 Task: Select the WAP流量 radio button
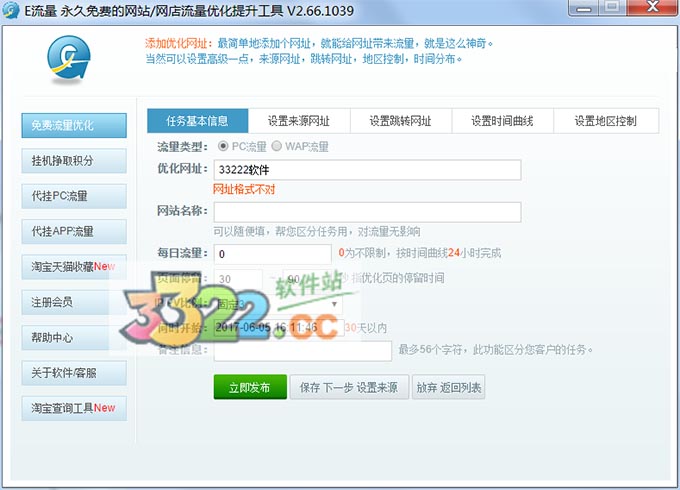coord(277,146)
